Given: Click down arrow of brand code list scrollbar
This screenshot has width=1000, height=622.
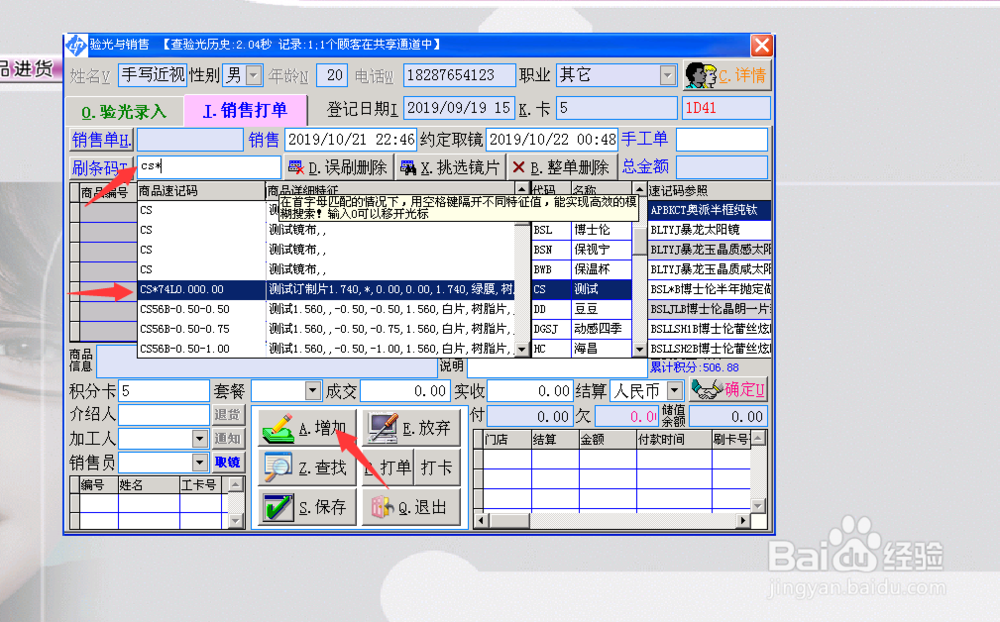Looking at the screenshot, I should pyautogui.click(x=640, y=350).
